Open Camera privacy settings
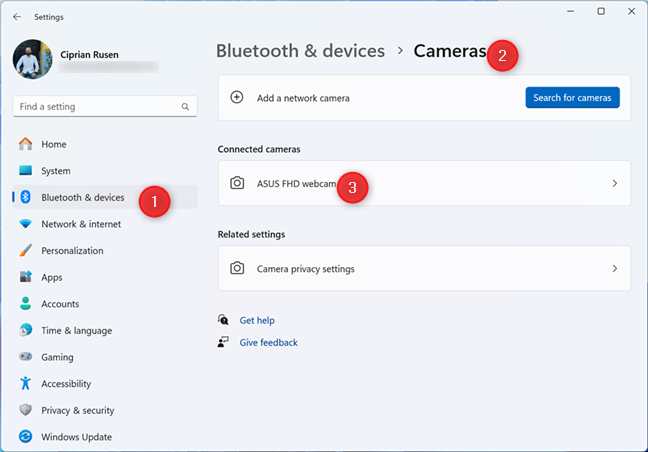This screenshot has width=648, height=452. tap(424, 269)
